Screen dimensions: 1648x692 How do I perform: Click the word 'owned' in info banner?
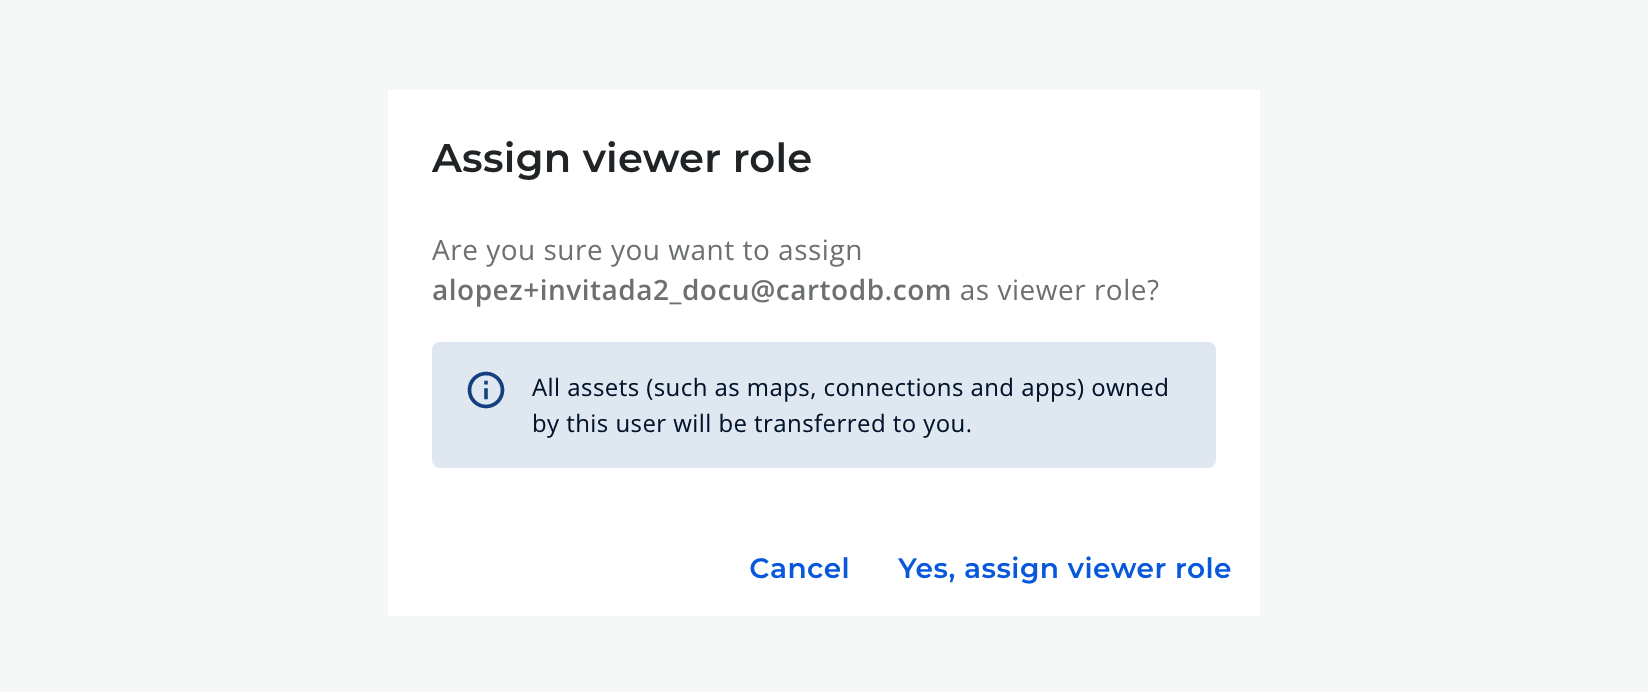1130,388
